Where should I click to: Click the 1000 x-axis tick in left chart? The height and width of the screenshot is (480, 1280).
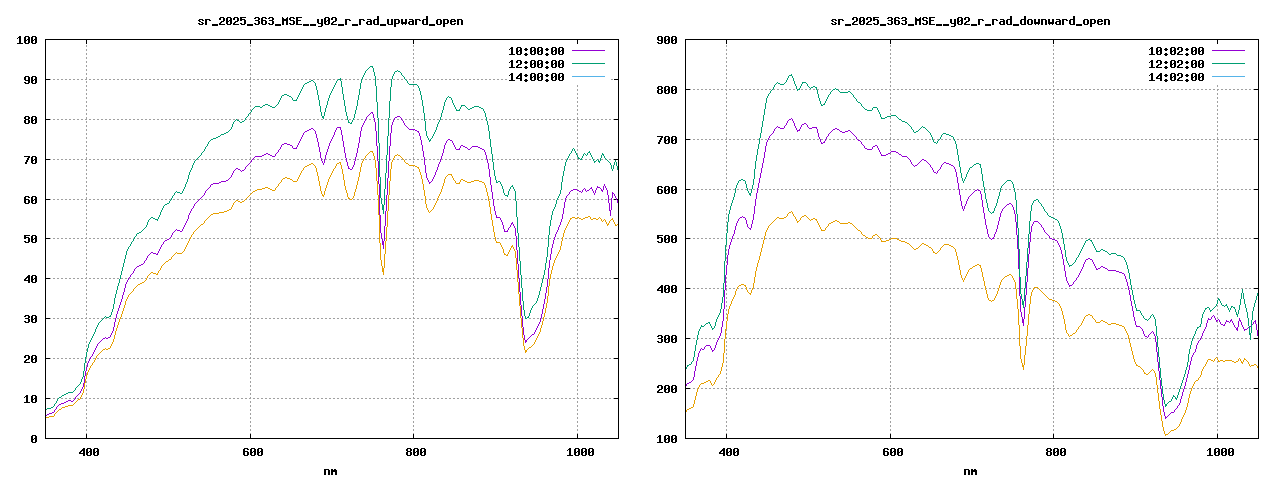pyautogui.click(x=577, y=453)
